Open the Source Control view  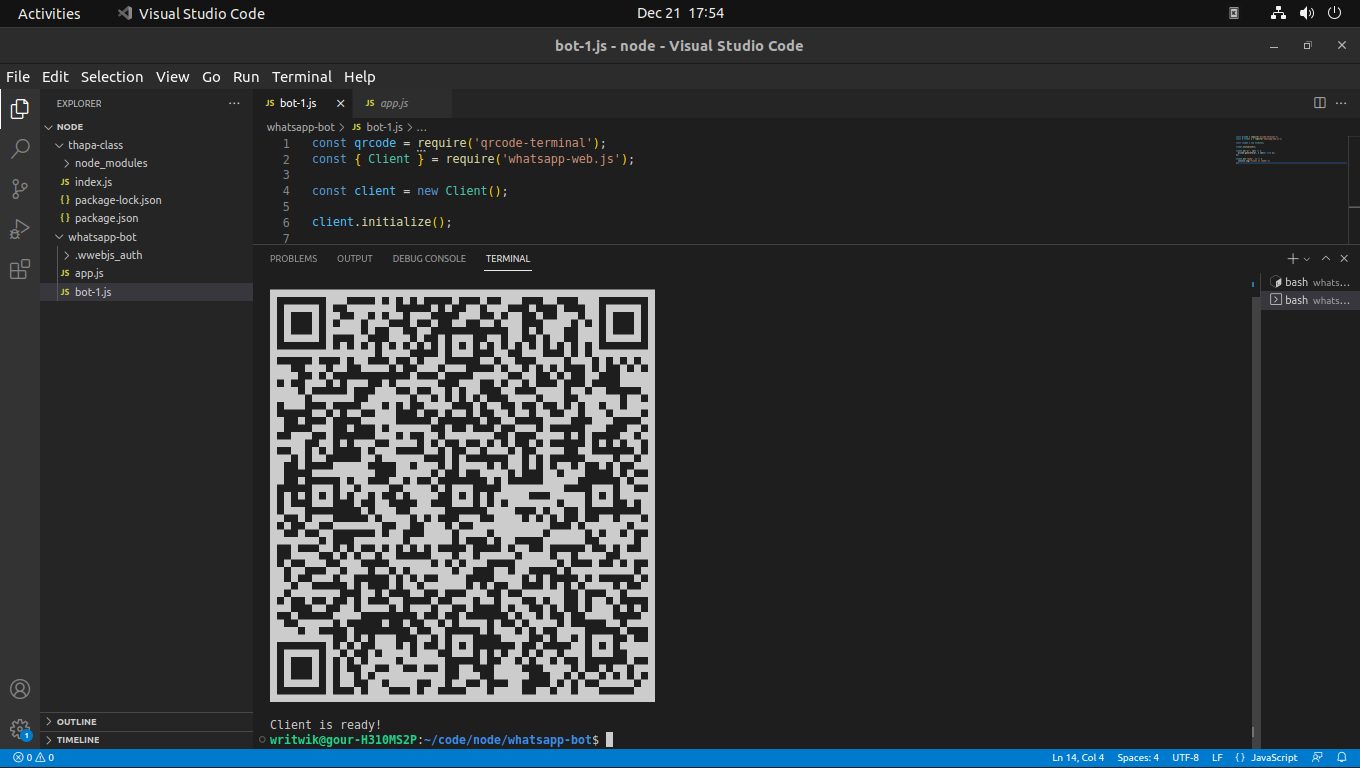(x=20, y=188)
